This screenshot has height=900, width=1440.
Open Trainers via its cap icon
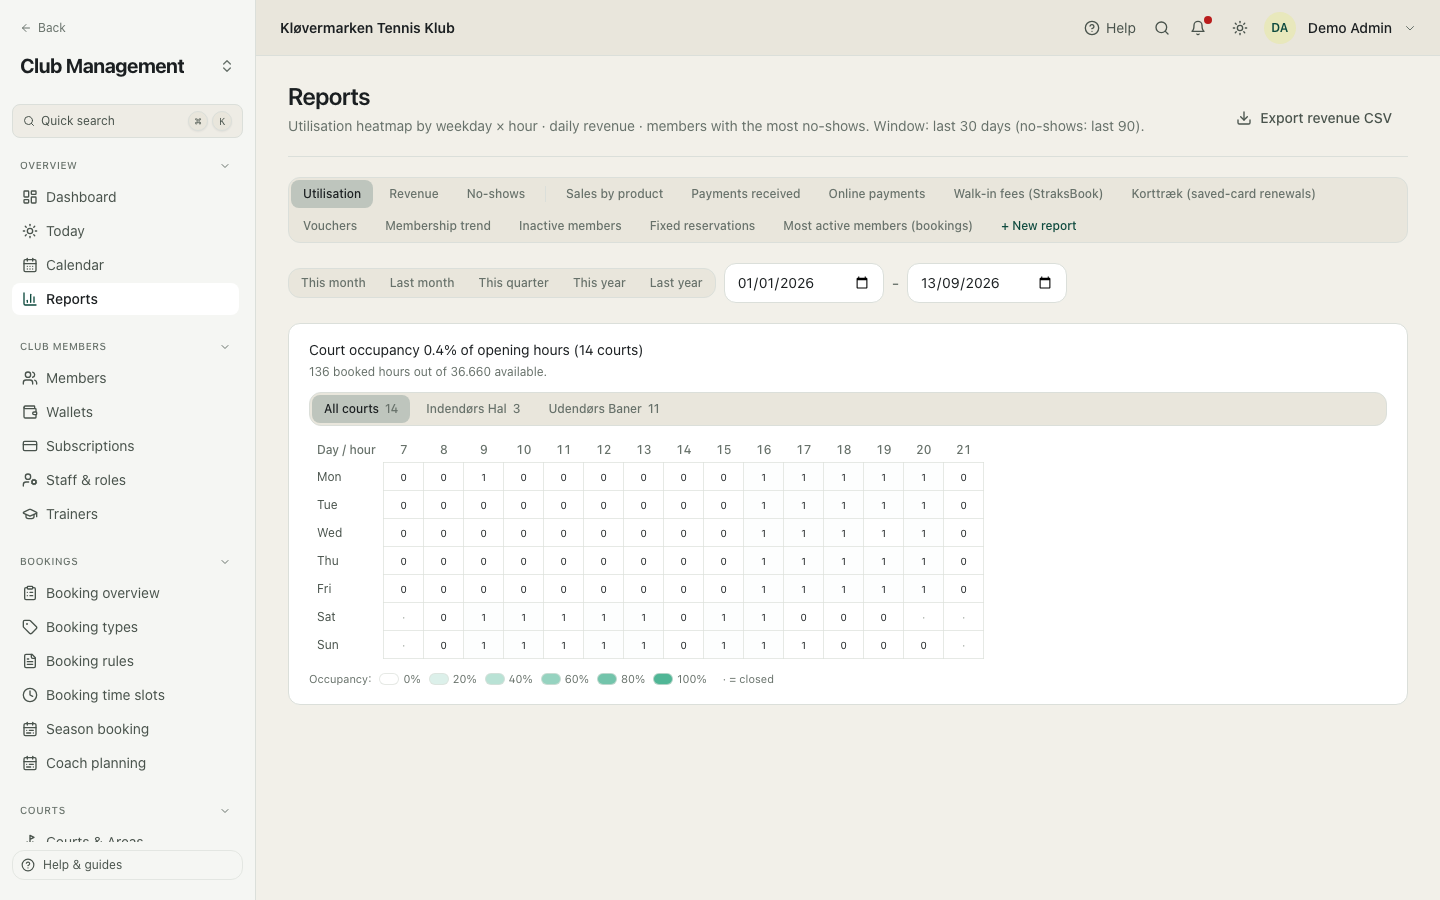(x=30, y=514)
